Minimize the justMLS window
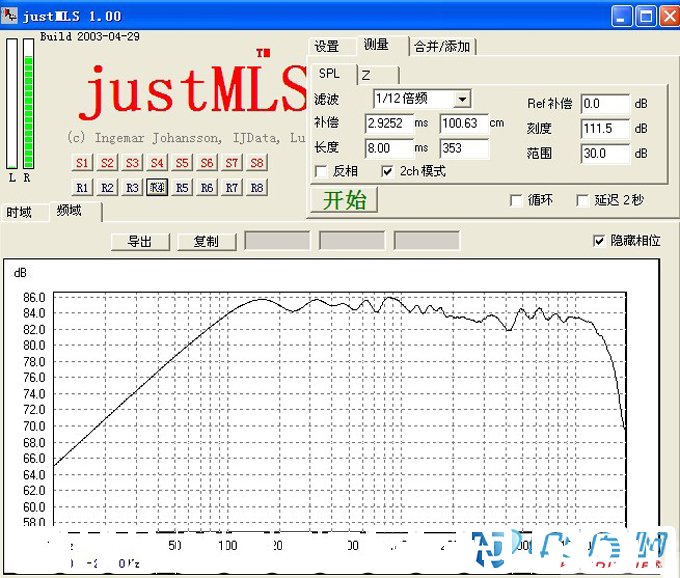The height and width of the screenshot is (578, 680). pyautogui.click(x=621, y=17)
